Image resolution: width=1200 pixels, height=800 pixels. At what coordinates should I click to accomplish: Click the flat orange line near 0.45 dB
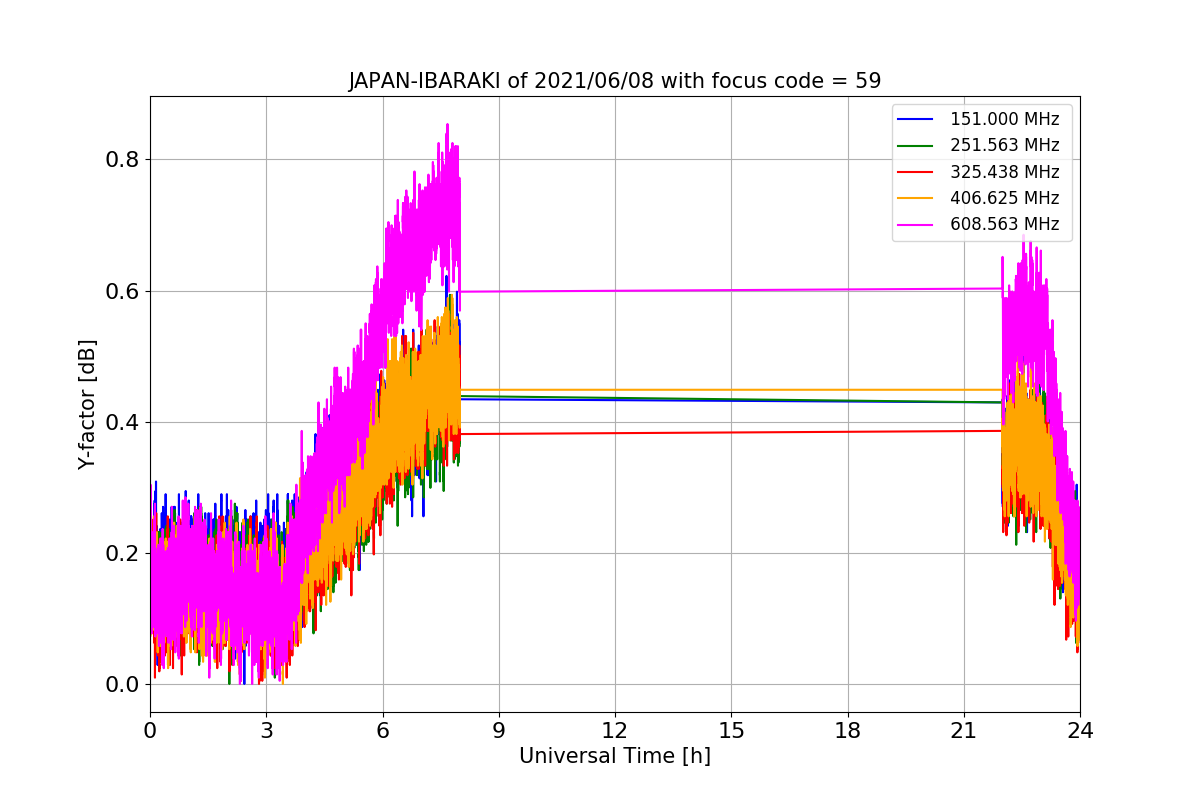(x=731, y=389)
